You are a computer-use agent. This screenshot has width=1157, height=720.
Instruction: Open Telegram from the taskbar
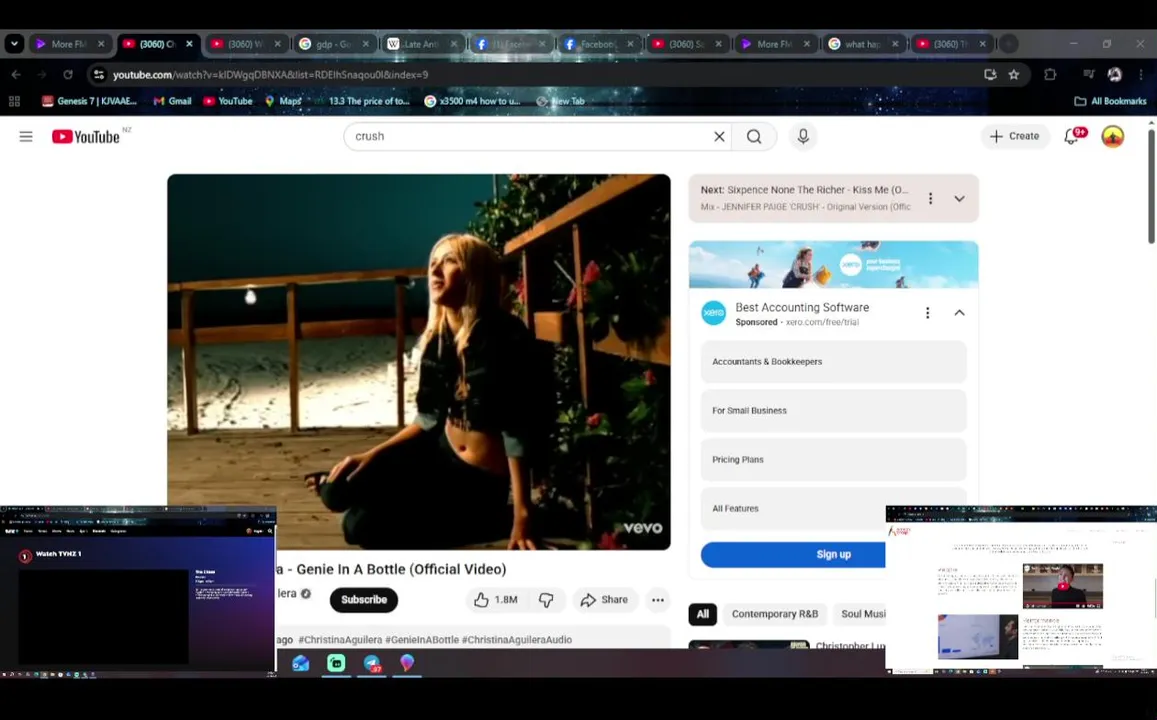(x=372, y=663)
